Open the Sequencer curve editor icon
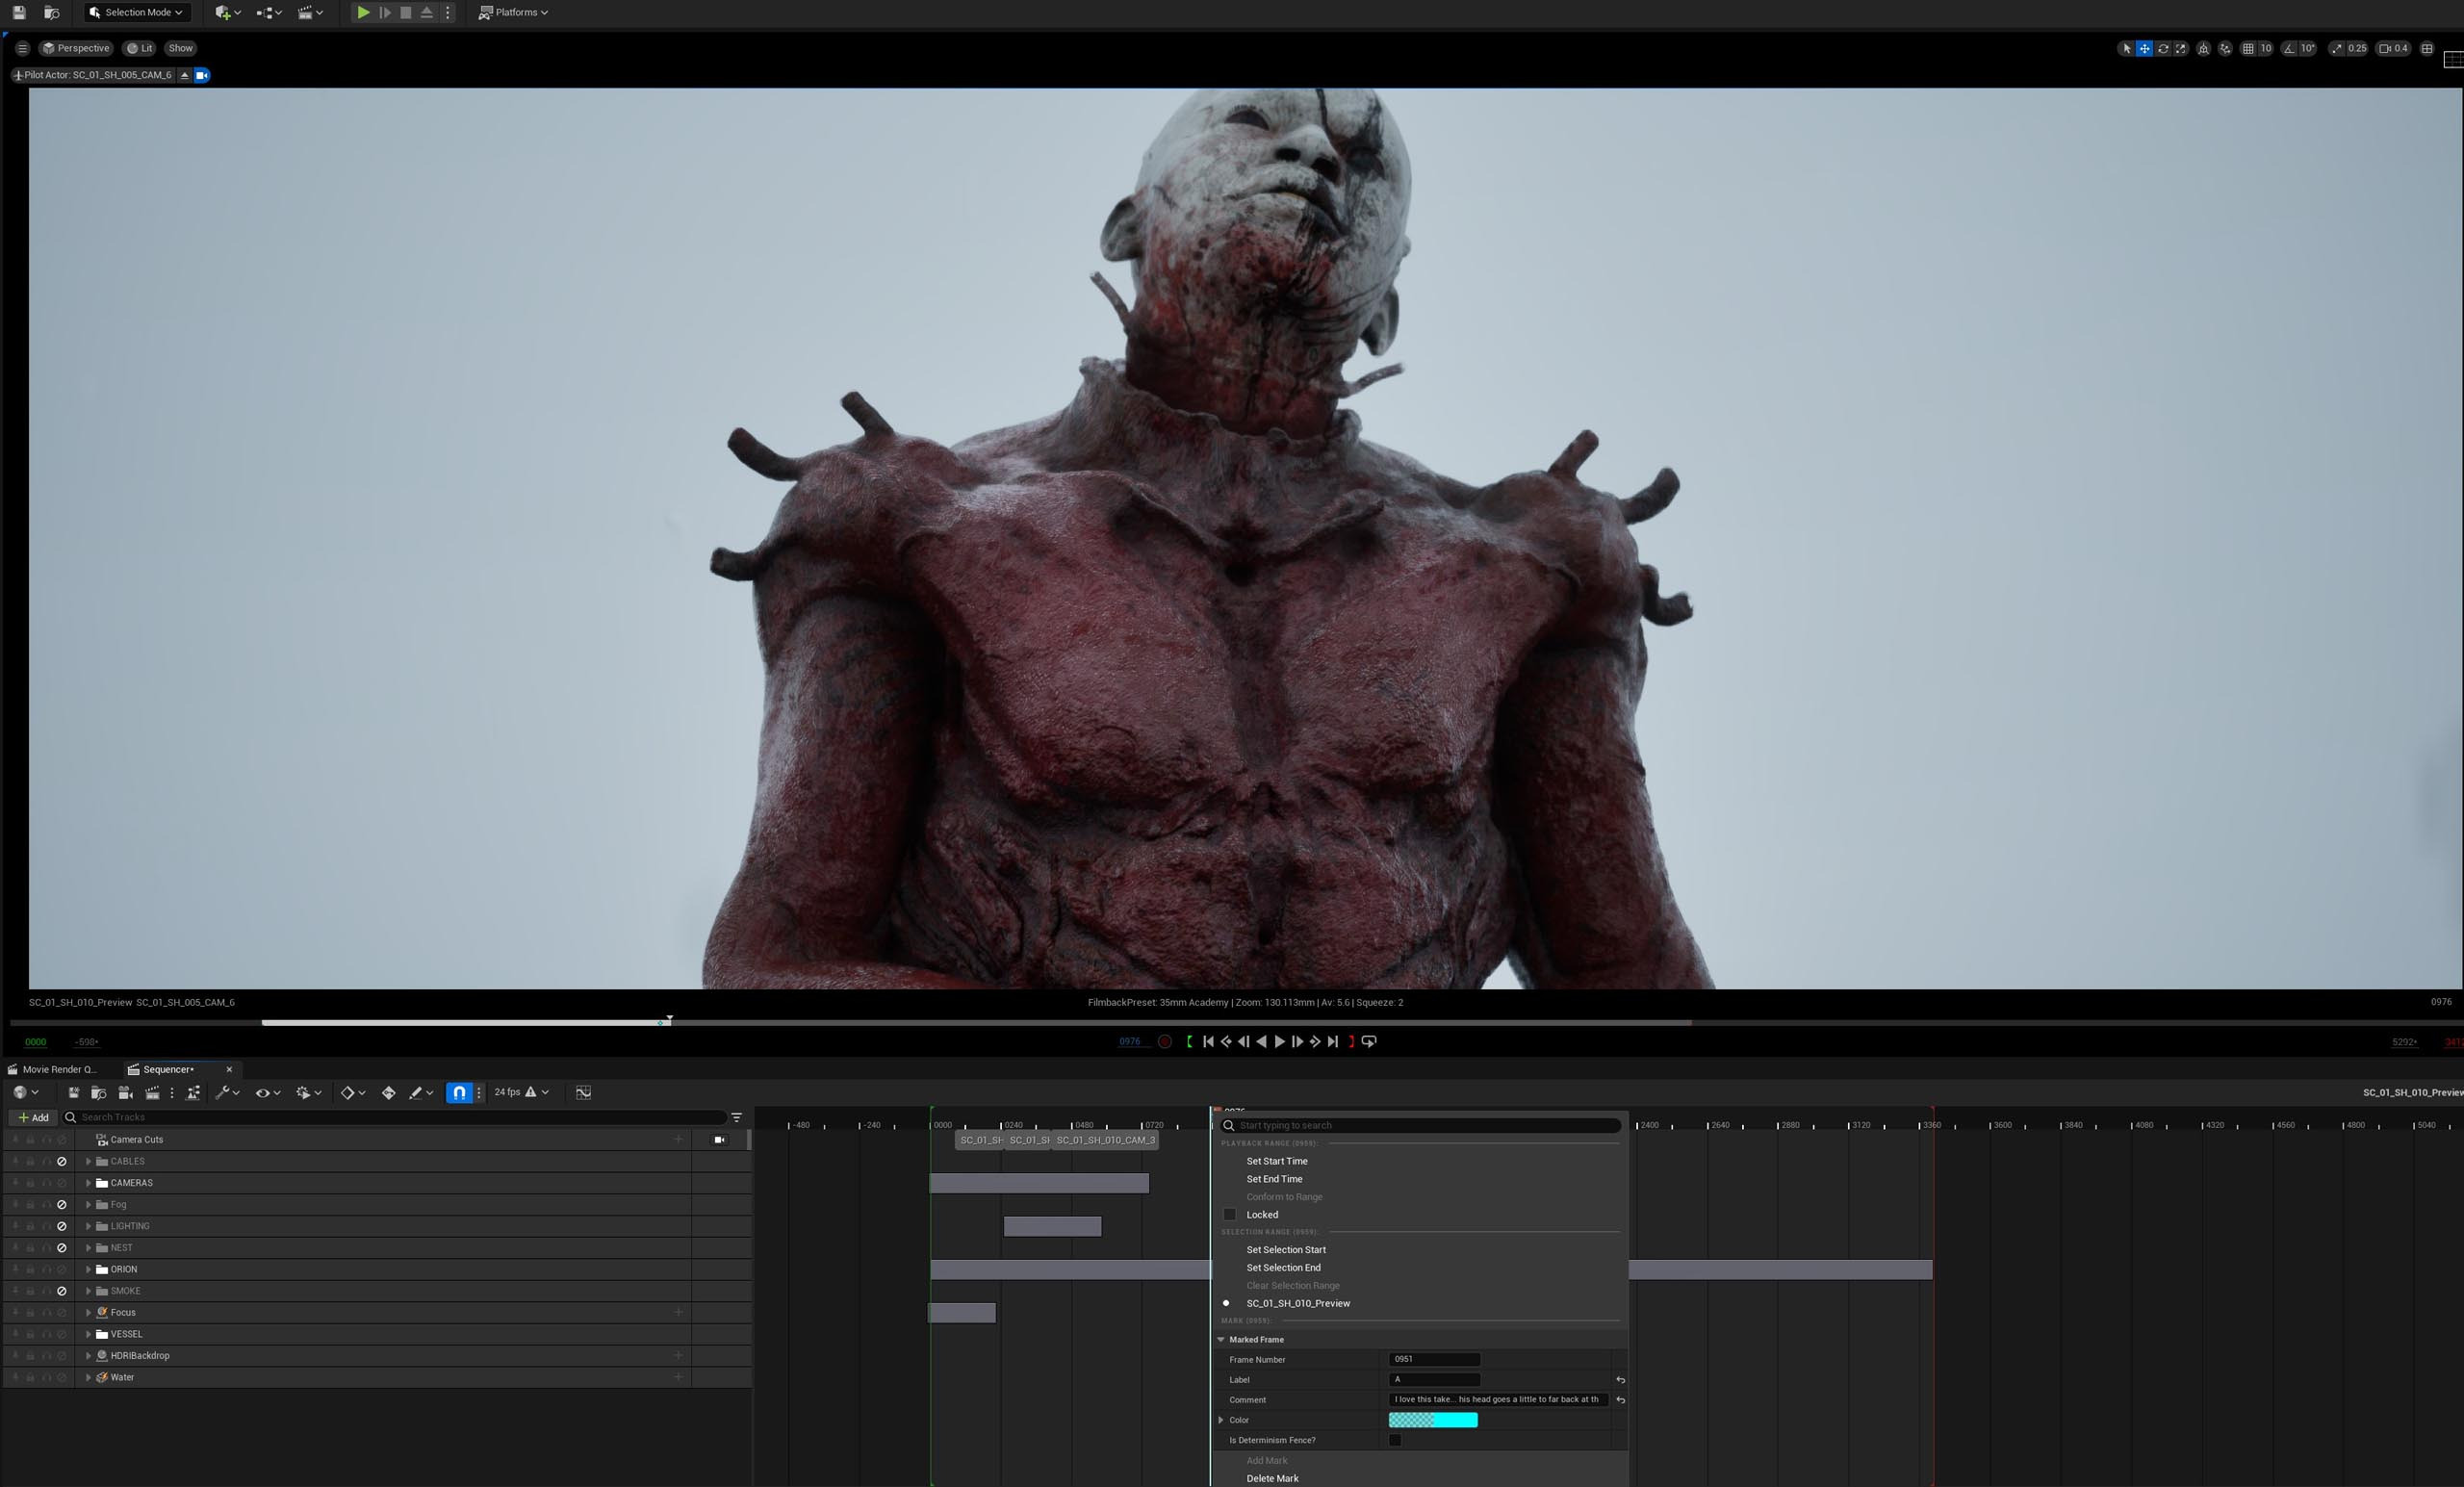Image resolution: width=2464 pixels, height=1487 pixels. (583, 1092)
